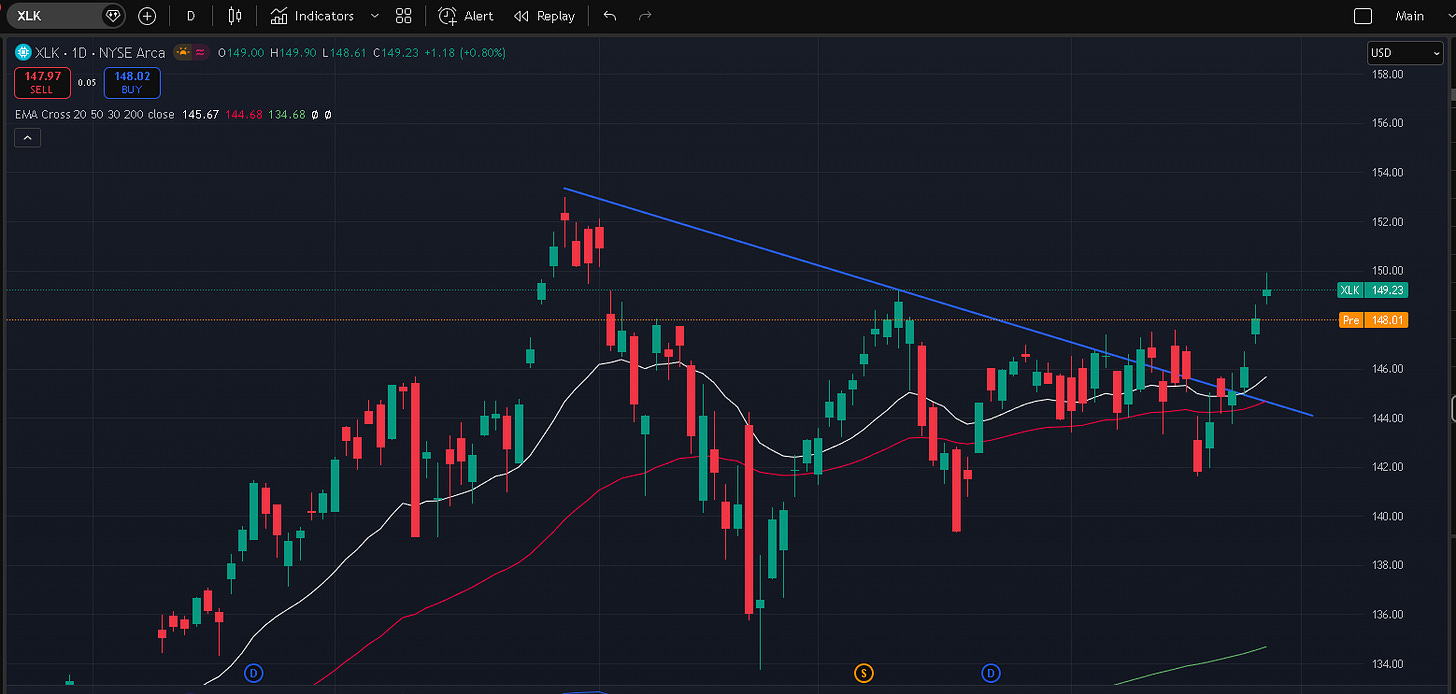
Task: Click the blue D dividend marker beside S
Action: tap(992, 673)
